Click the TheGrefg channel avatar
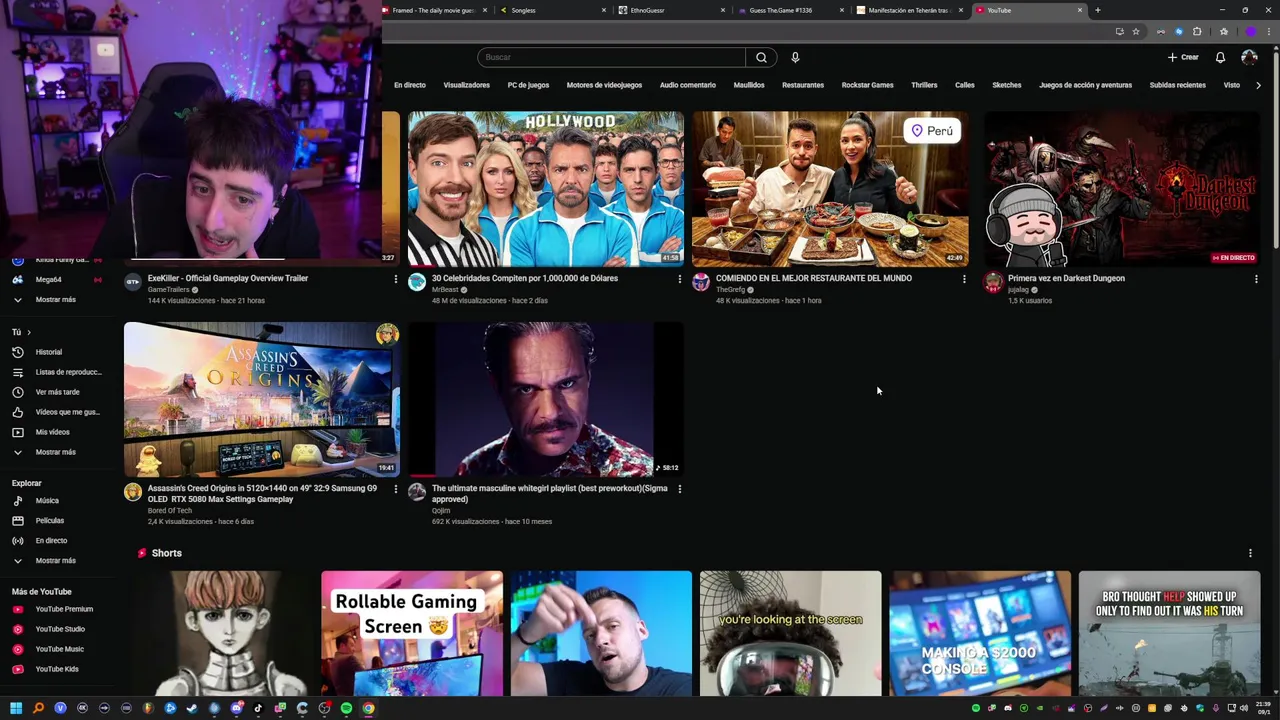 tap(701, 282)
